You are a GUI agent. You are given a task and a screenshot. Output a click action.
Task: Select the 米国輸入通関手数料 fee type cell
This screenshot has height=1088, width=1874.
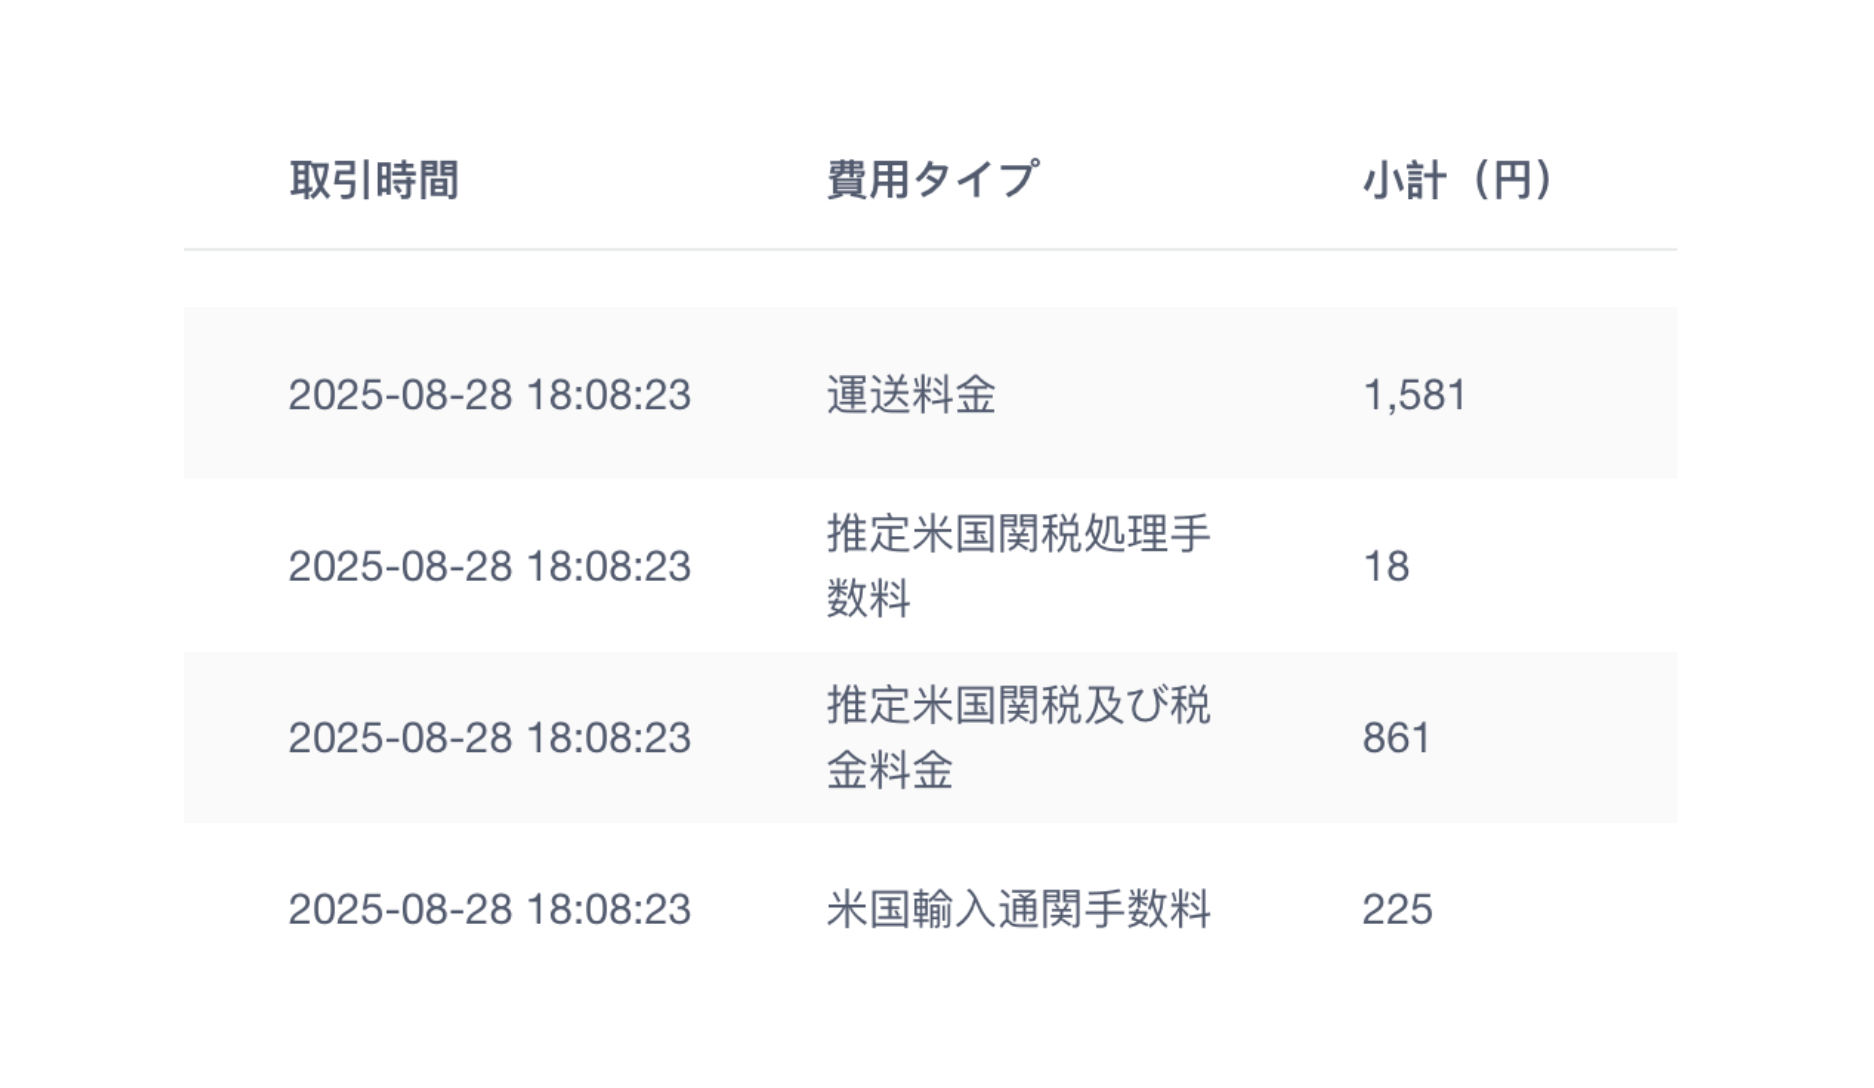(x=1018, y=910)
